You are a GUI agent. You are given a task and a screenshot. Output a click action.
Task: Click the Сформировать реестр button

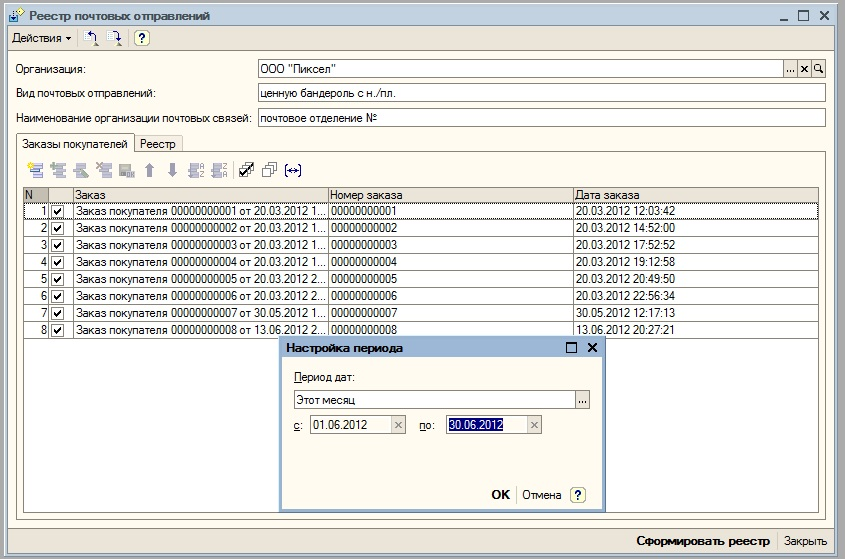click(x=703, y=541)
